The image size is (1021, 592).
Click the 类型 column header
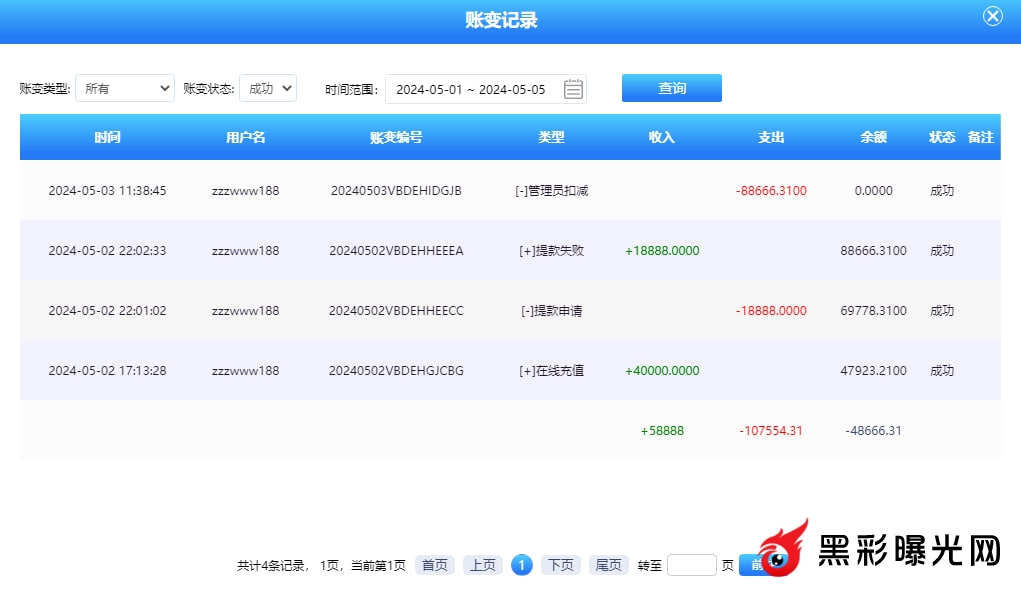tap(551, 137)
